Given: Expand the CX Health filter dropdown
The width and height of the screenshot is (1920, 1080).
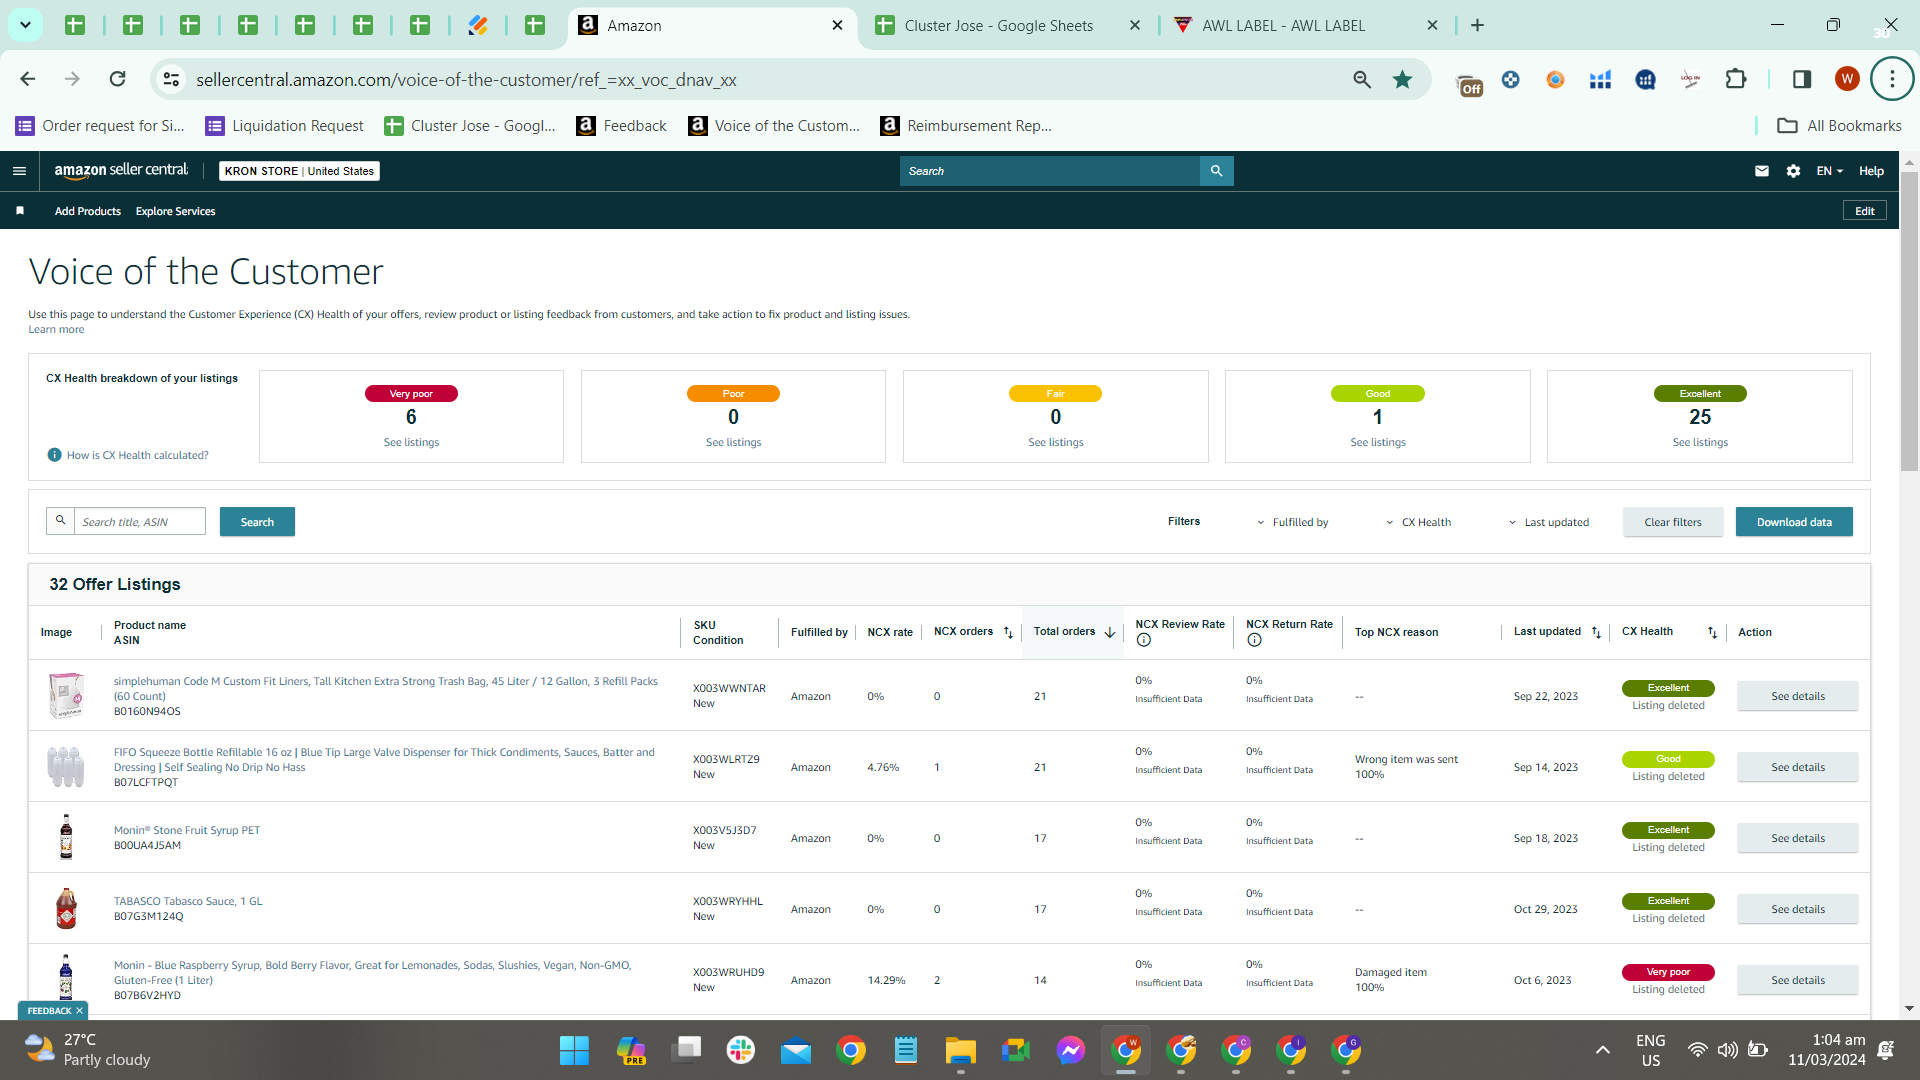Looking at the screenshot, I should coord(1418,522).
